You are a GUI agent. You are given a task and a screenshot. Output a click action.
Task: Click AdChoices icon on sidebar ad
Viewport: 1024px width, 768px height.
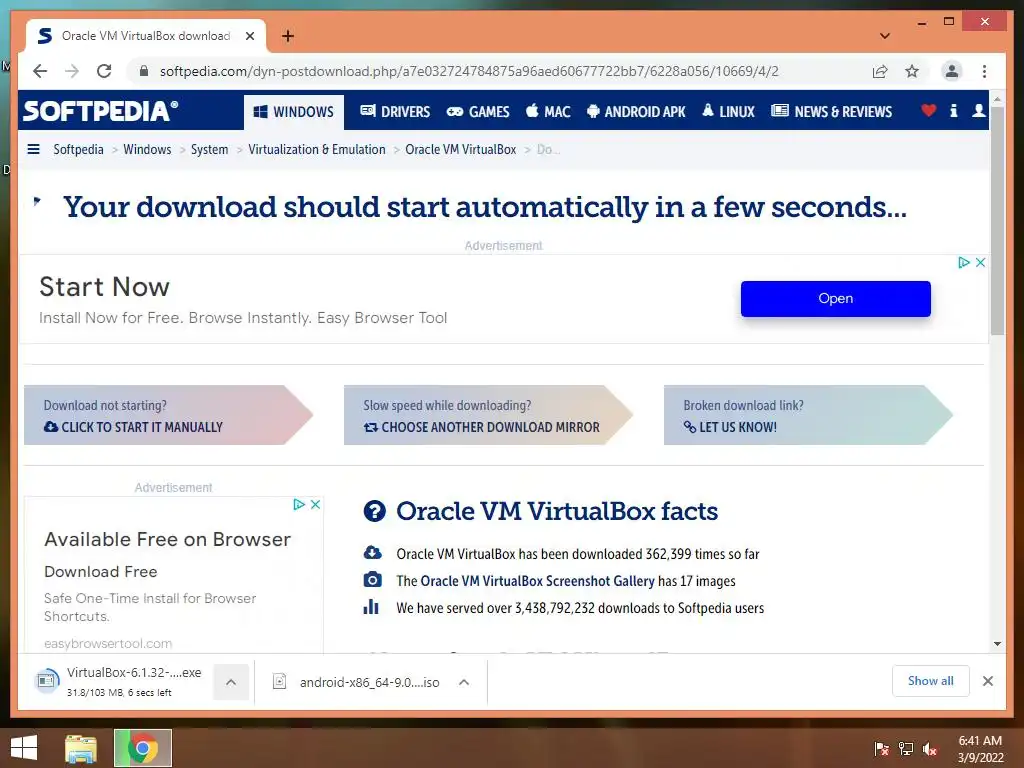298,504
